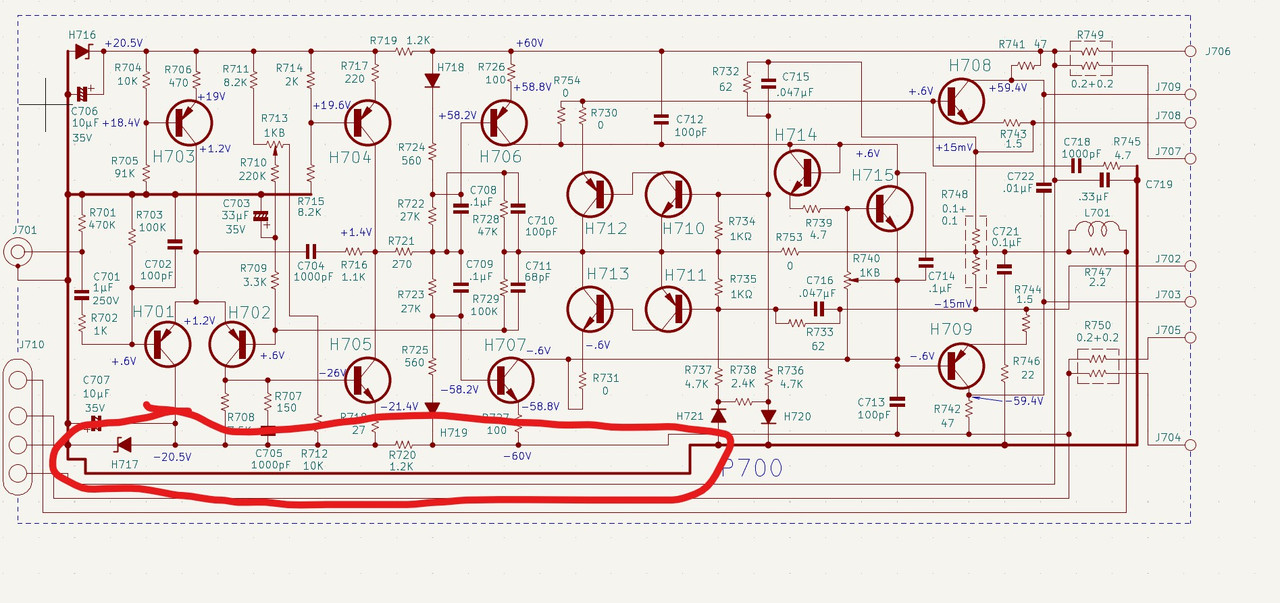Select the +58.2V voltage label
Image resolution: width=1280 pixels, height=603 pixels.
click(x=457, y=115)
